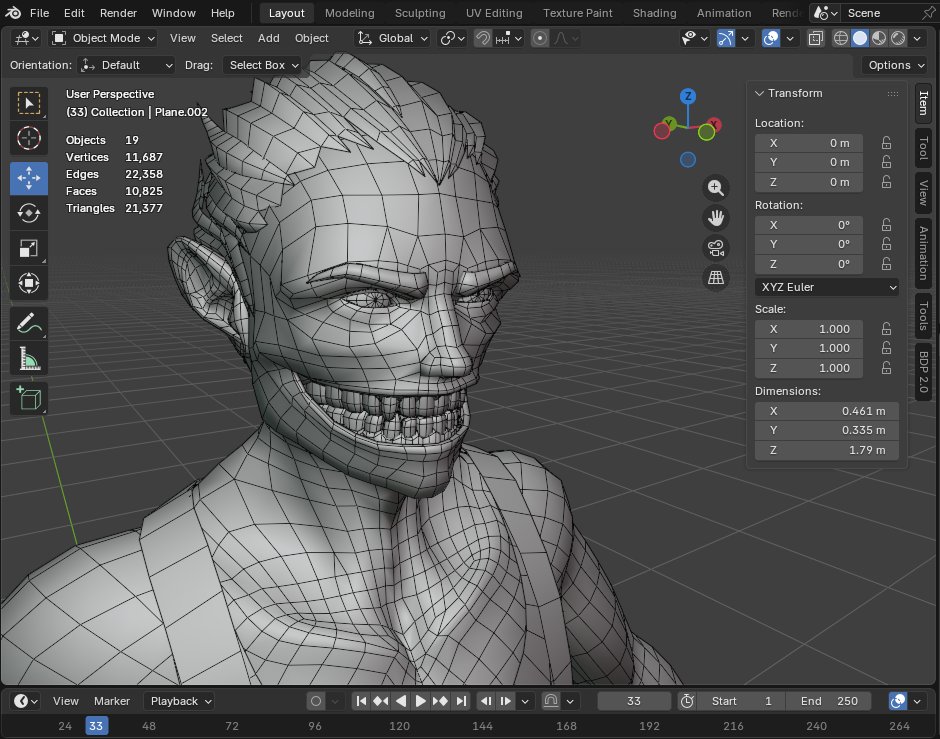Enable snapping magnet toggle
The width and height of the screenshot is (940, 739).
click(482, 38)
